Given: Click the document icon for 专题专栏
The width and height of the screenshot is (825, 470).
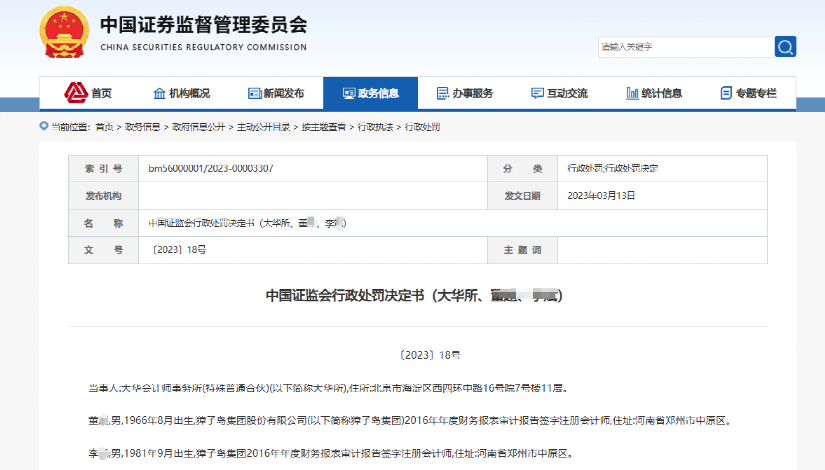Looking at the screenshot, I should pyautogui.click(x=726, y=93).
